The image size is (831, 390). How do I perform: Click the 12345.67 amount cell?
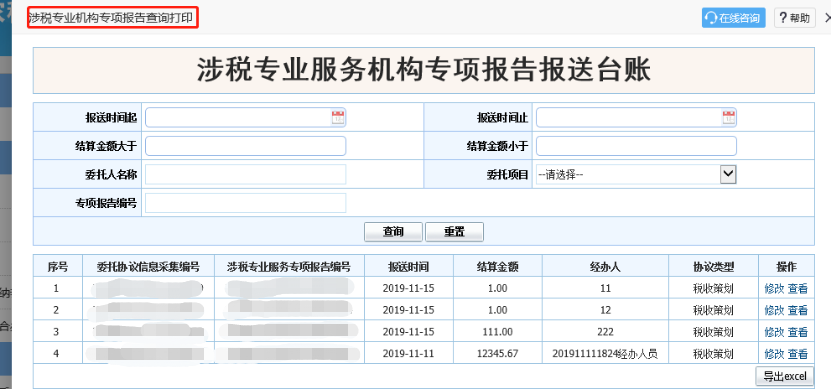click(498, 353)
